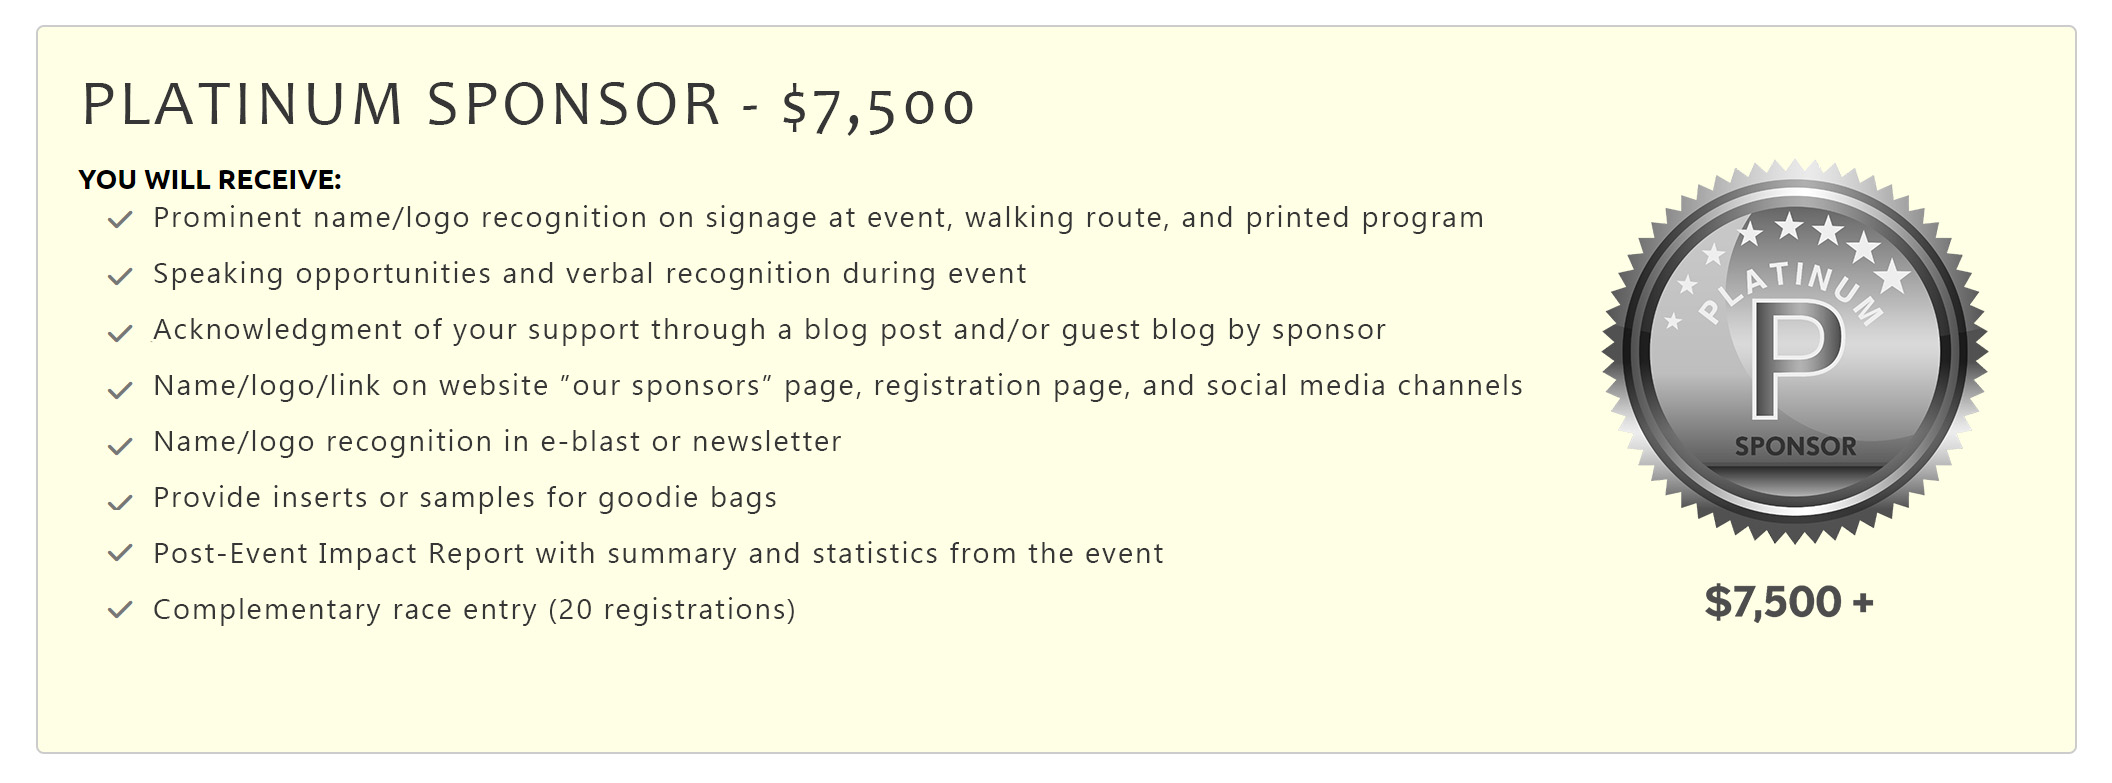Click the Complementary race entry (20 registrations) line
The image size is (2112, 783).
click(x=474, y=610)
